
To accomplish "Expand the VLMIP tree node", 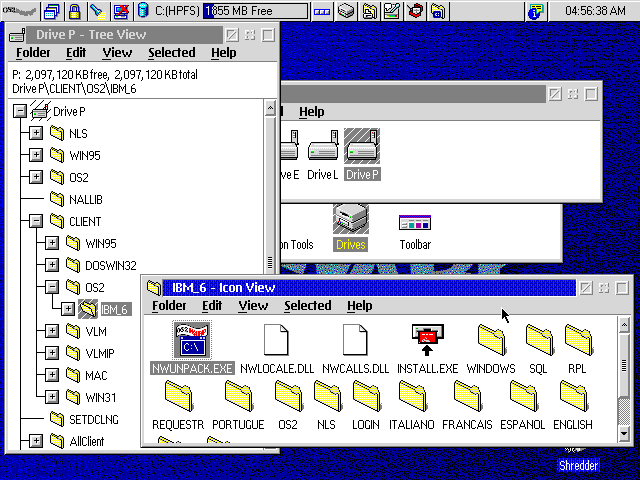I will pyautogui.click(x=52, y=353).
